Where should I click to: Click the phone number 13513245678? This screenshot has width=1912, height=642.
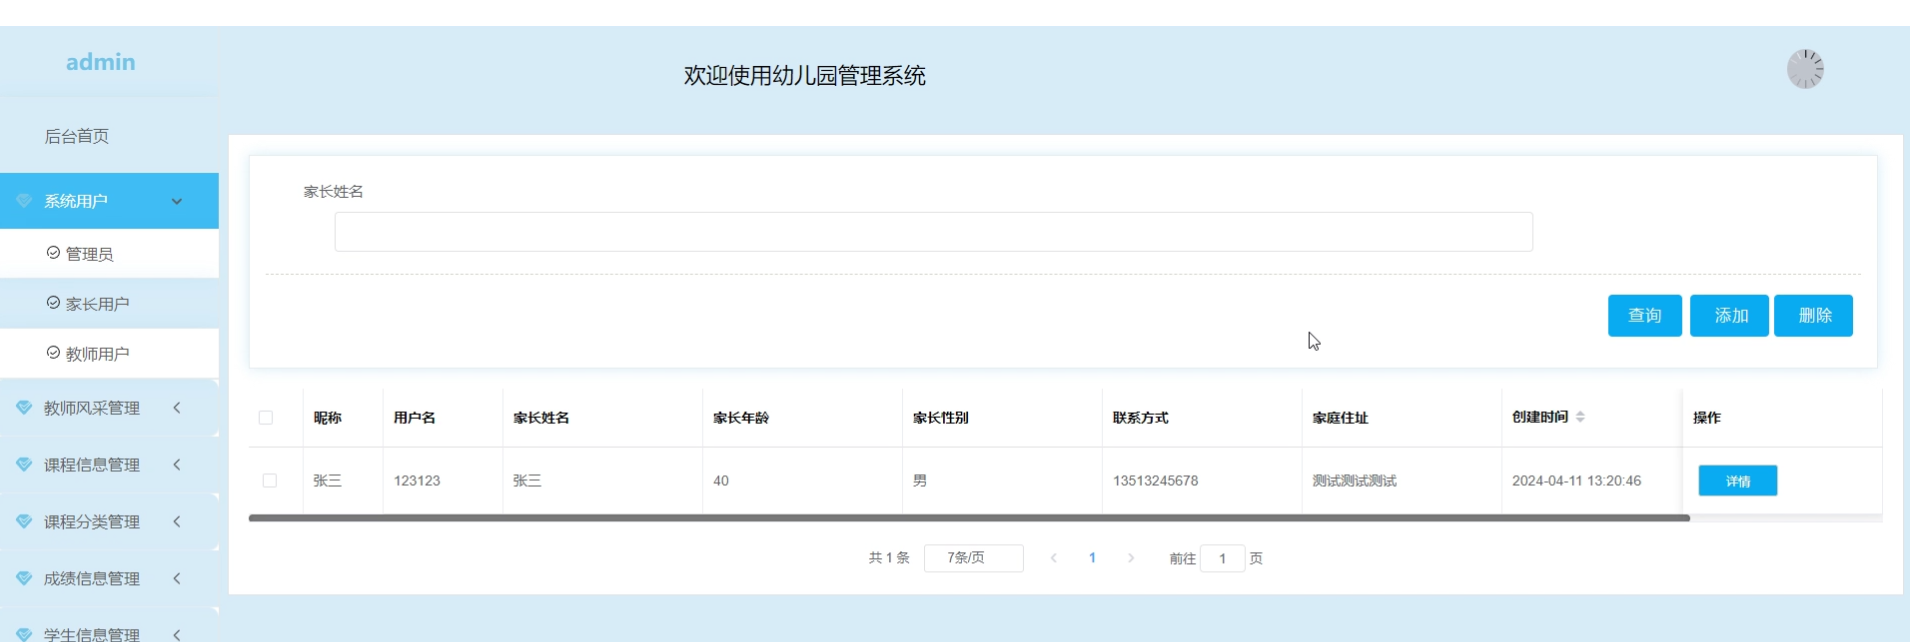1155,481
